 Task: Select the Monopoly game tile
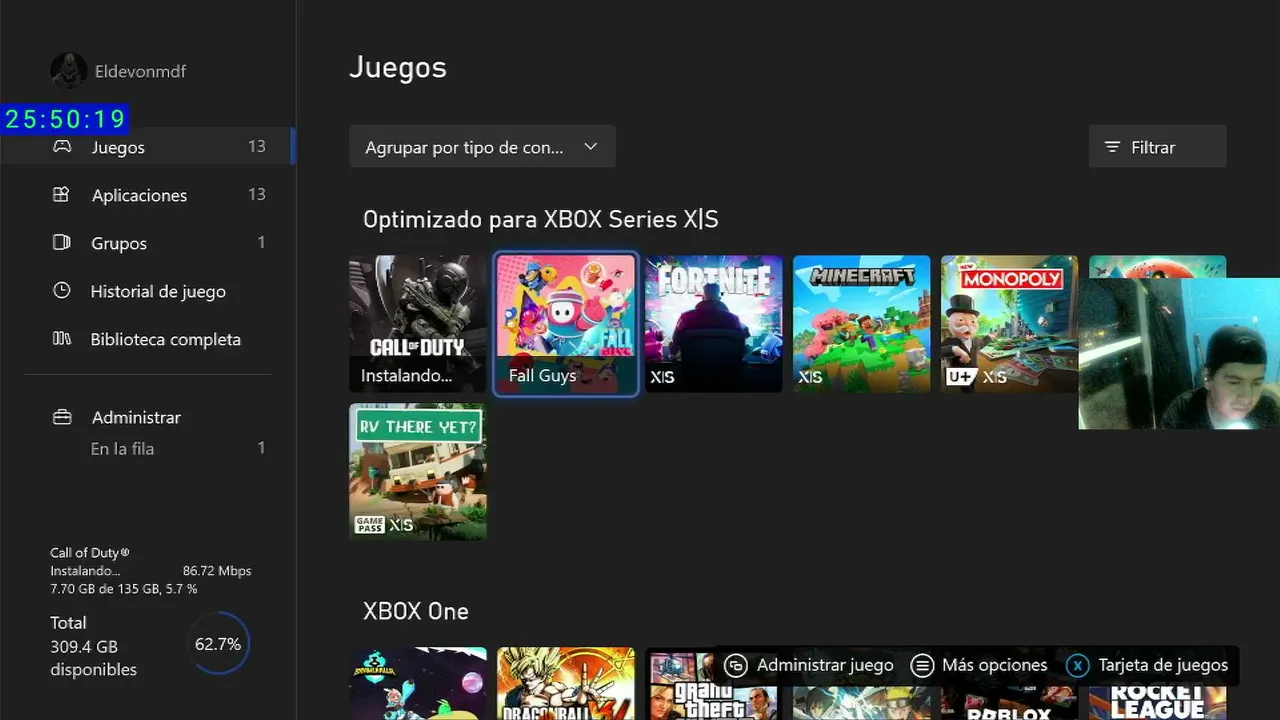coord(1010,324)
